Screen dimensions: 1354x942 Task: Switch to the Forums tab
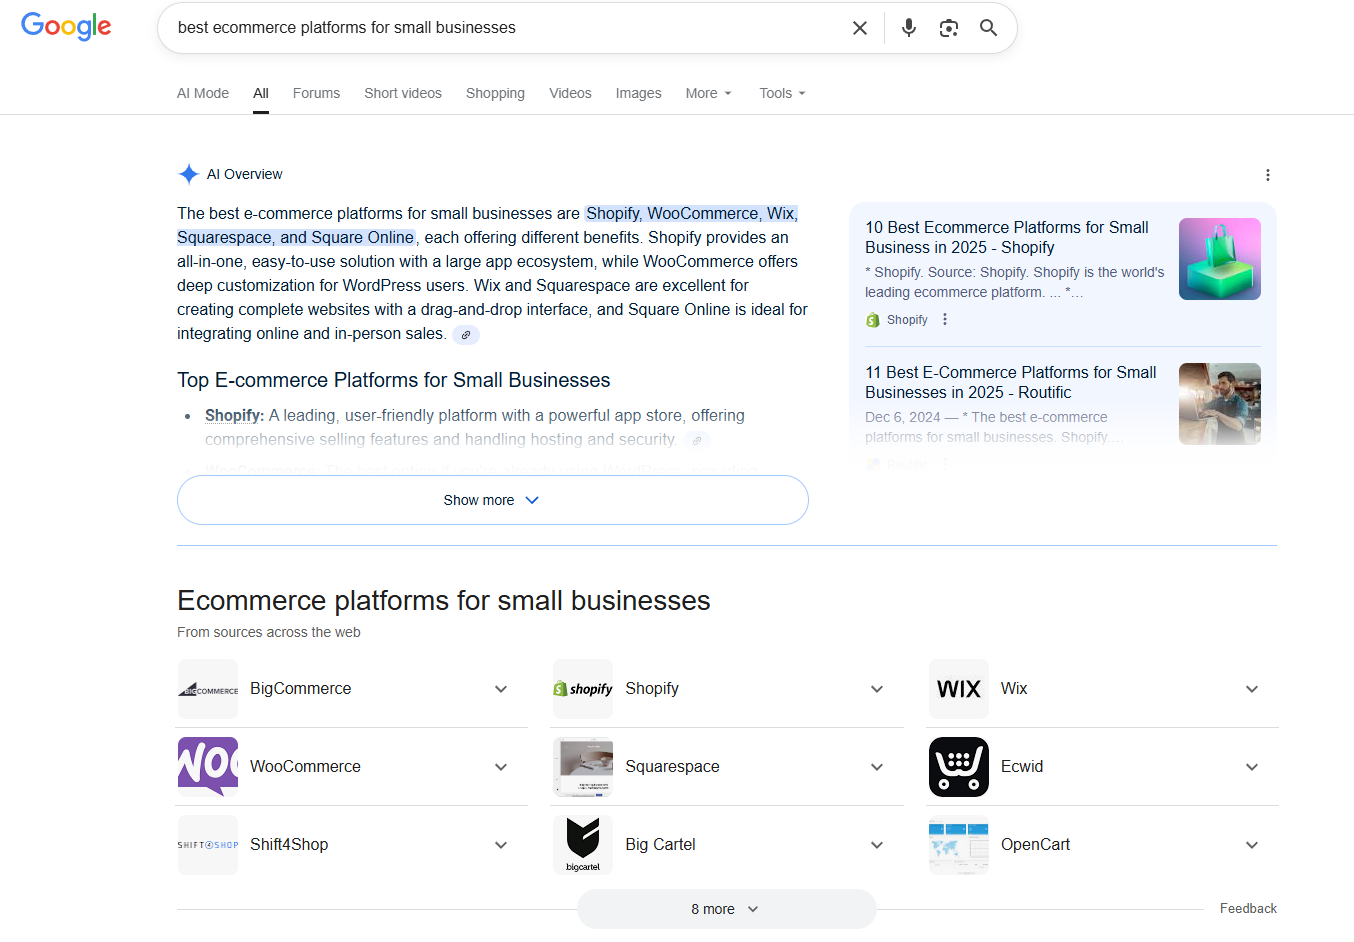[316, 93]
